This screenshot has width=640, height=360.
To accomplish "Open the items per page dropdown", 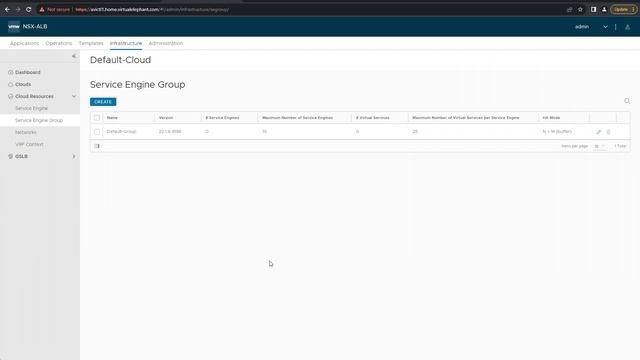I will coord(599,146).
